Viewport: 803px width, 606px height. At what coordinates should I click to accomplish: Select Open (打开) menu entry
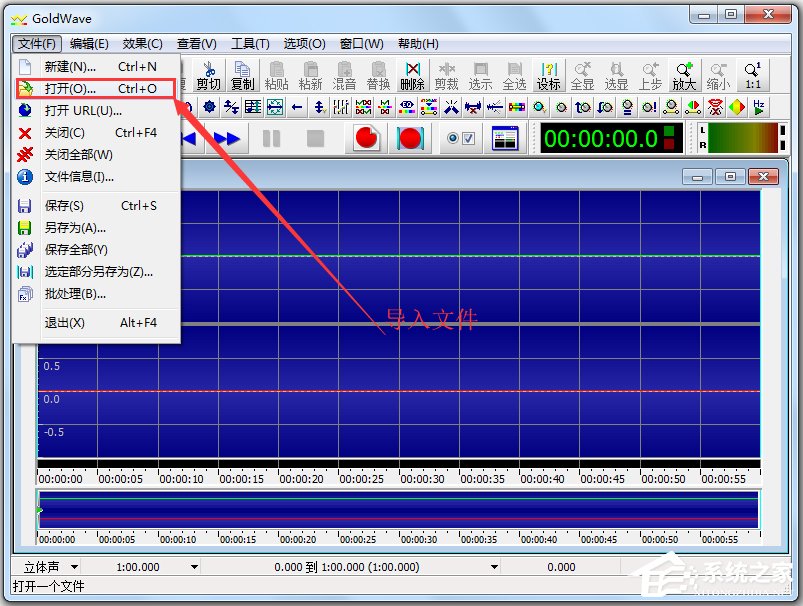coord(97,89)
